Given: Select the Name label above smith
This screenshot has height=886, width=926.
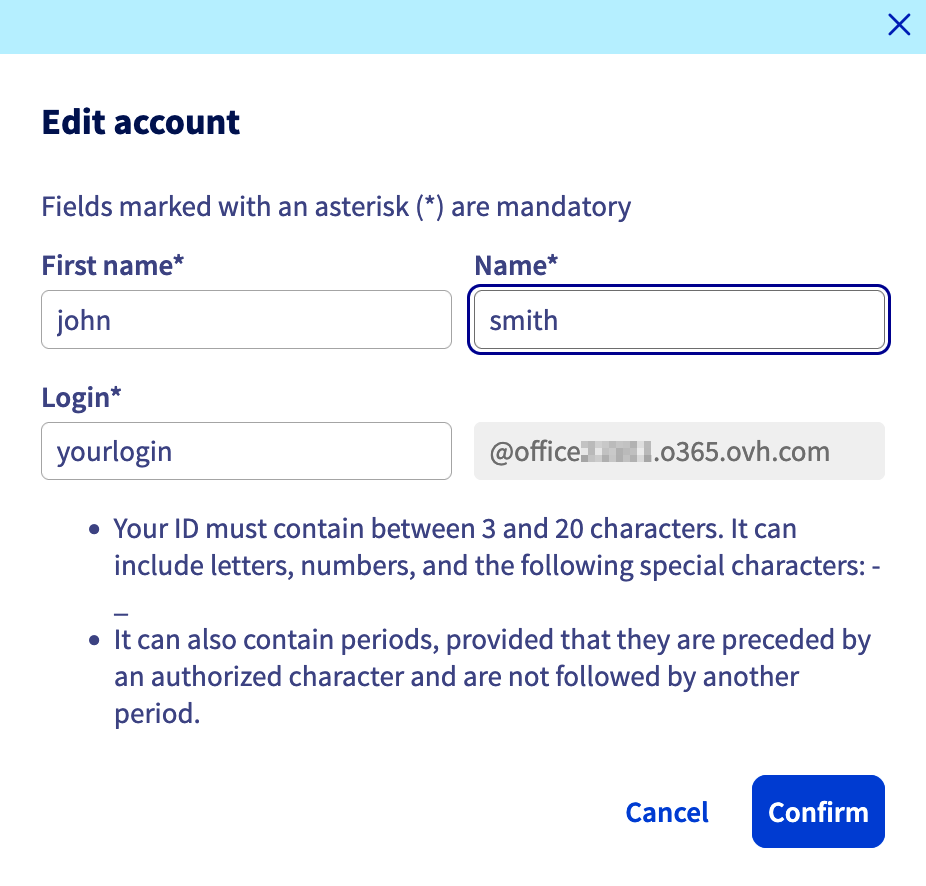Looking at the screenshot, I should tap(516, 266).
